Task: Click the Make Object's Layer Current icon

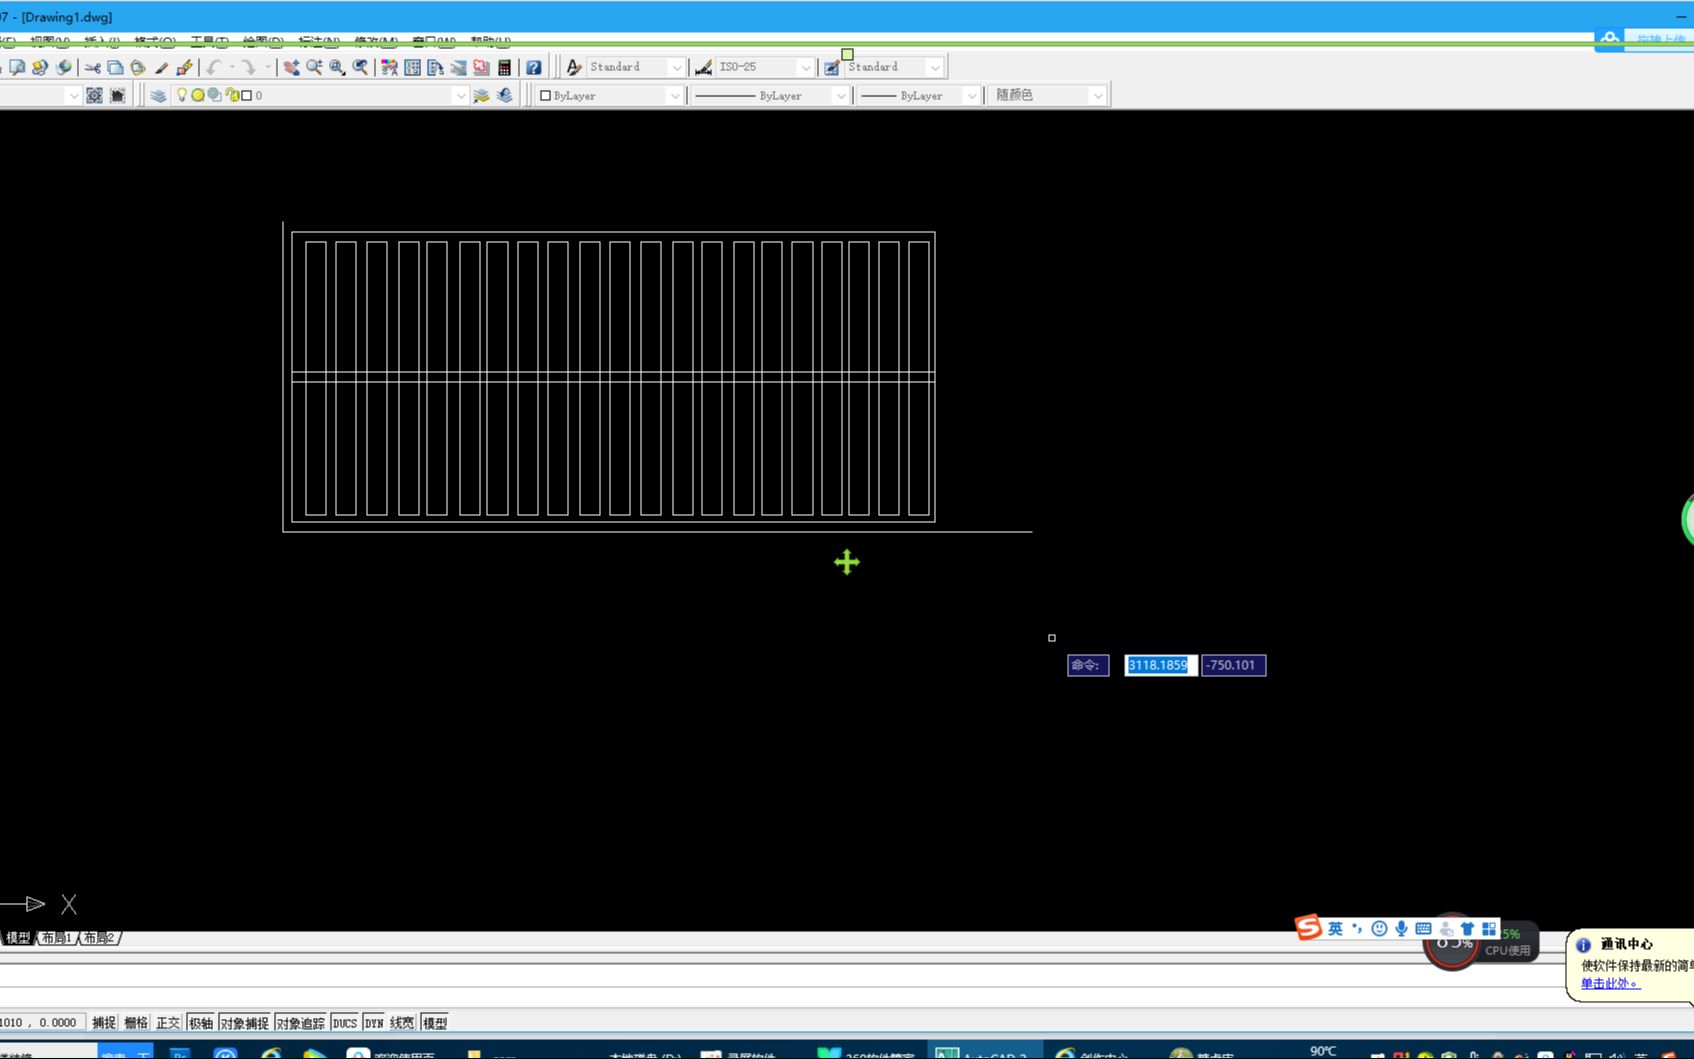Action: coord(481,95)
